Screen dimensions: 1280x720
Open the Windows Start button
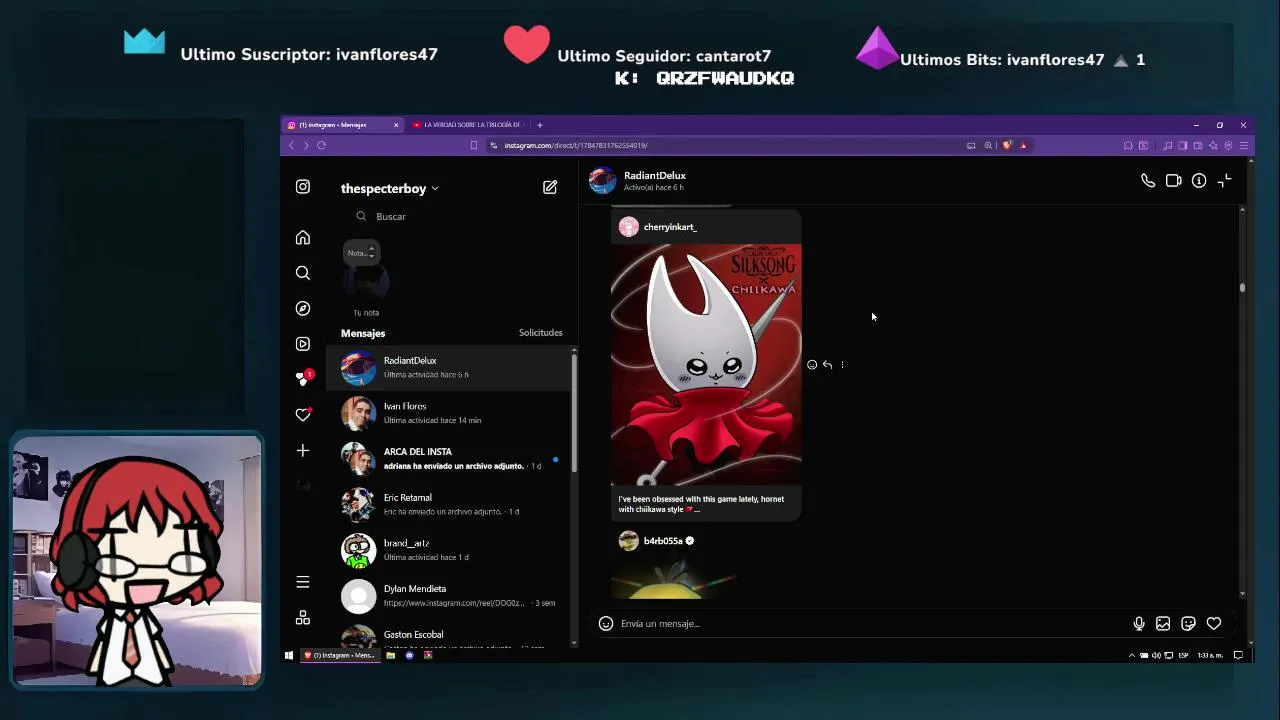coord(289,656)
